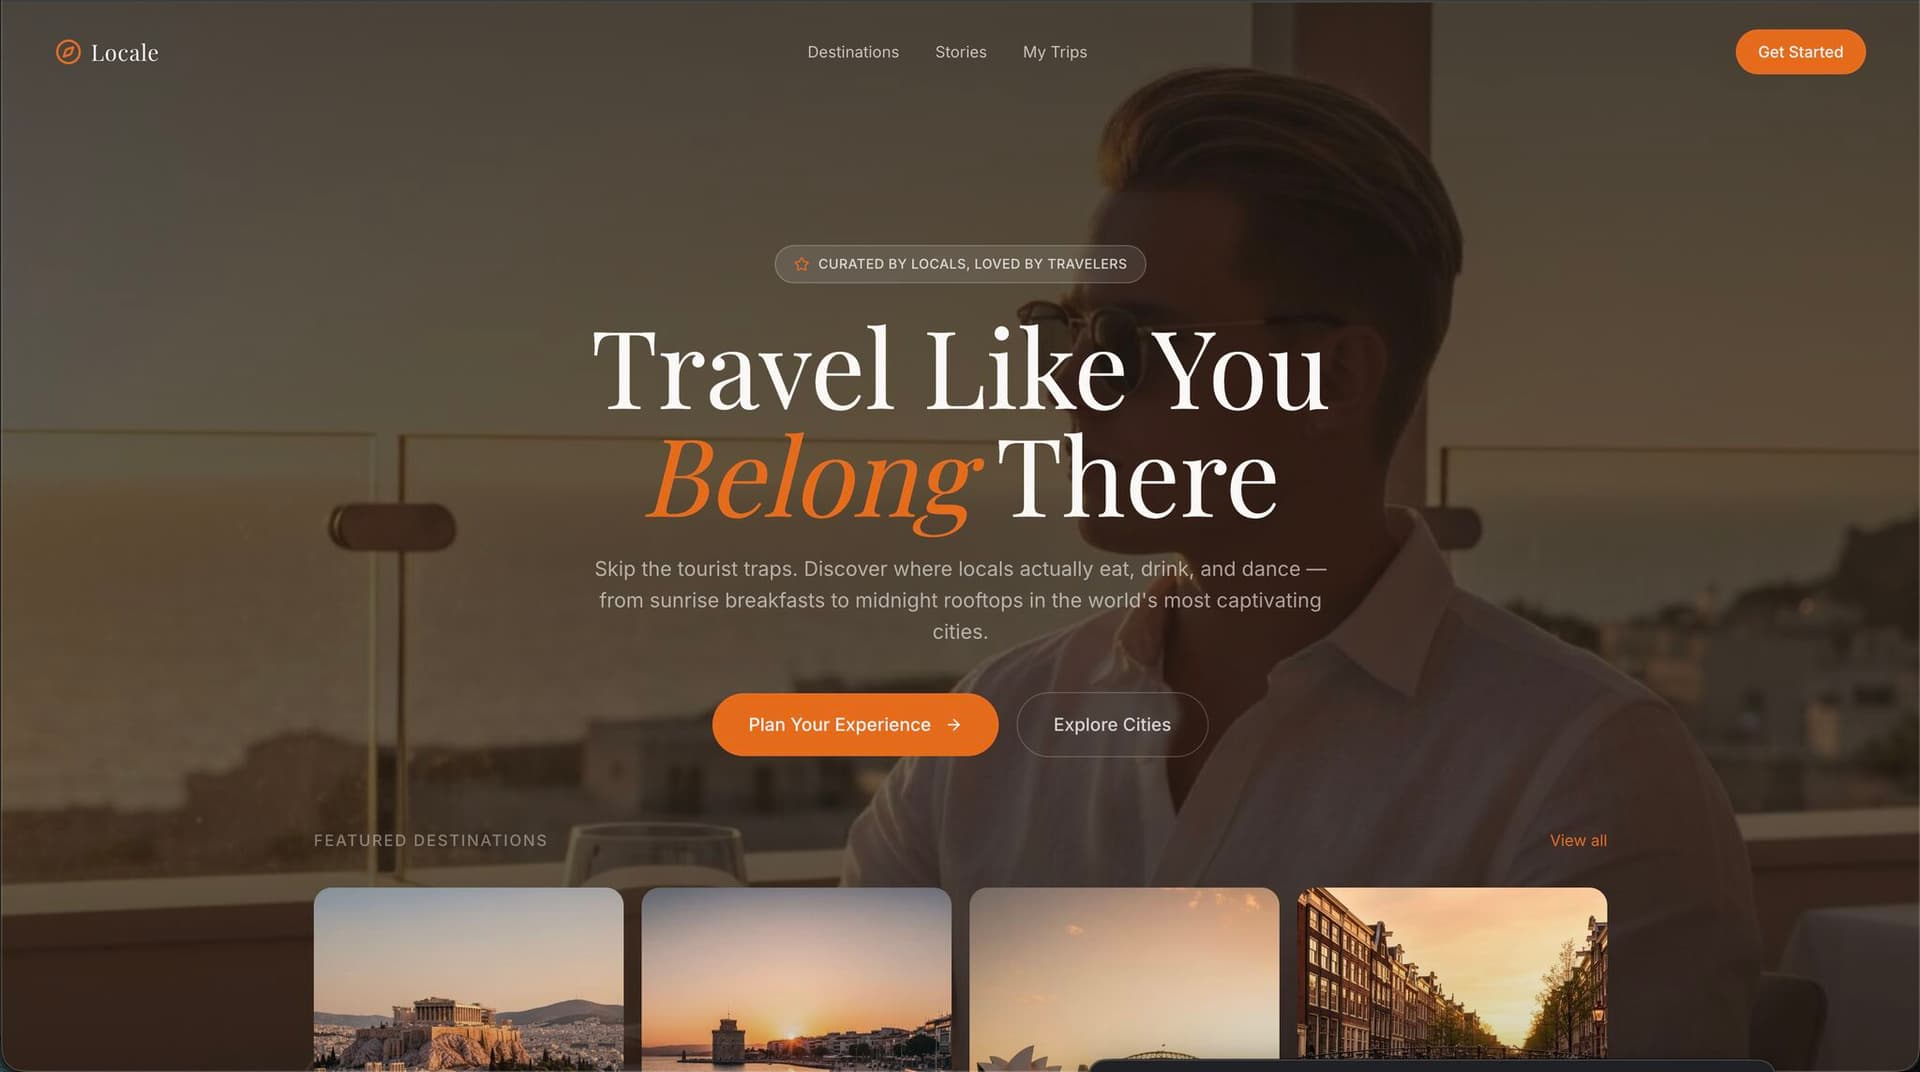This screenshot has height=1072, width=1920.
Task: Open the Acropolis destination card
Action: point(469,978)
